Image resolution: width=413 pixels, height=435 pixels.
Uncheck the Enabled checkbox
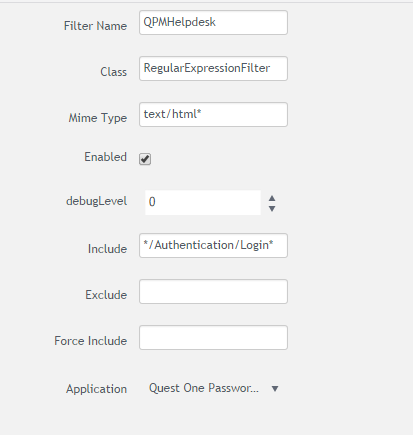145,159
